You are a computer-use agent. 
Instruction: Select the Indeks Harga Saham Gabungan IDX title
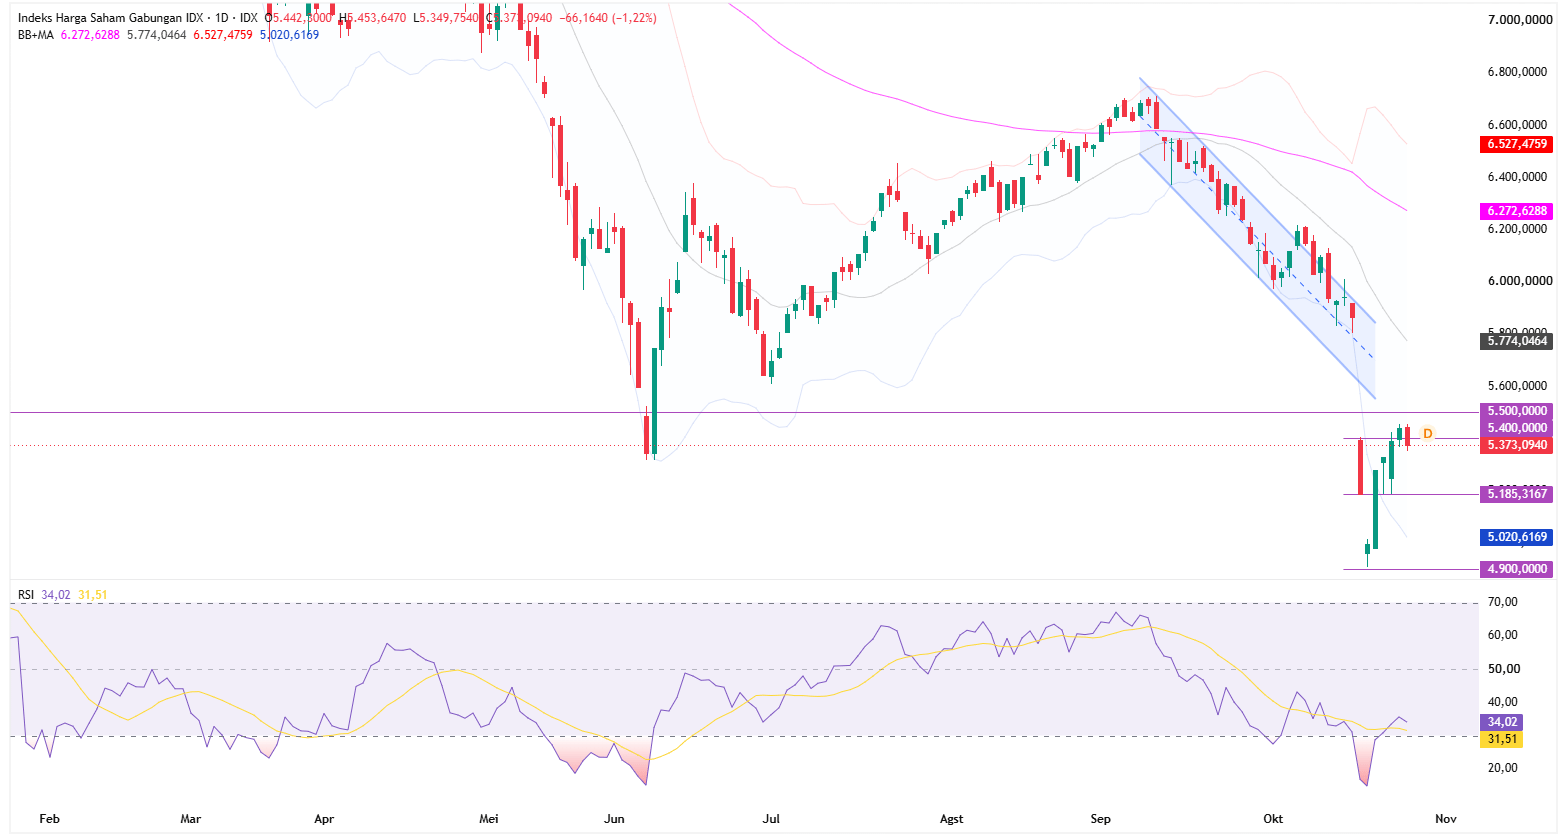(x=108, y=18)
